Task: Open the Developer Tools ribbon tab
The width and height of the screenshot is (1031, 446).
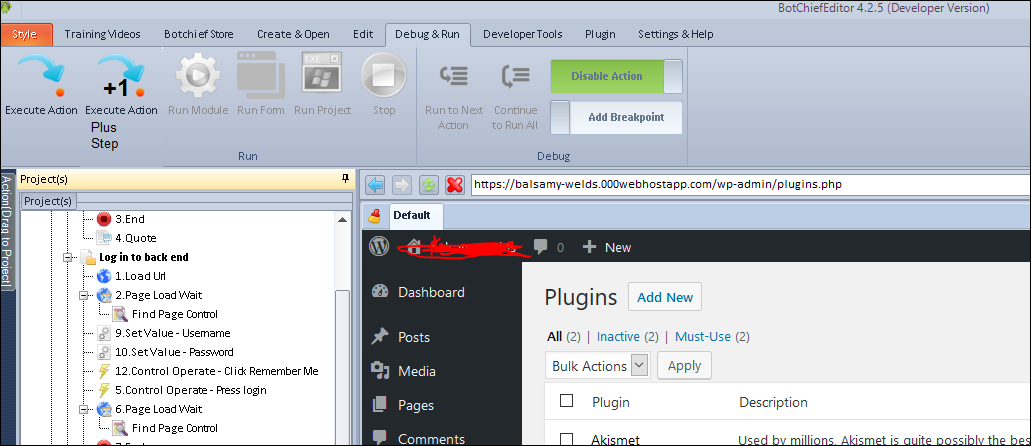Action: click(x=522, y=34)
